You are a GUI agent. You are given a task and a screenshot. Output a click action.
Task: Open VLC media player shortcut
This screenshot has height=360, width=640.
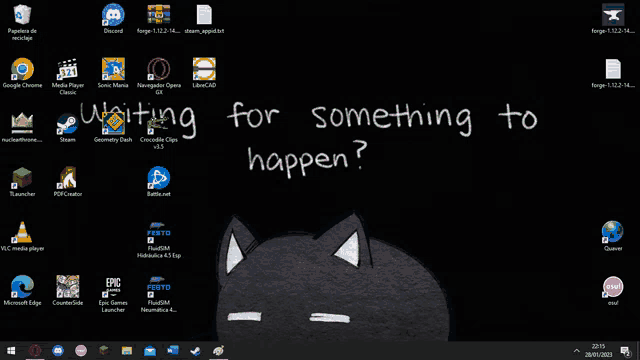[x=22, y=236]
